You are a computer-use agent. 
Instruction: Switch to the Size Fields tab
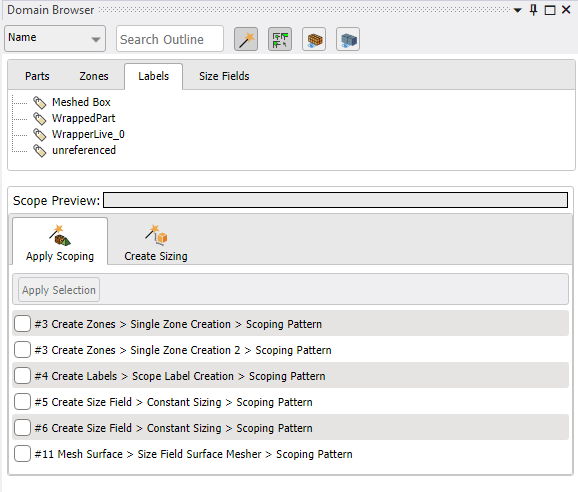pyautogui.click(x=224, y=76)
